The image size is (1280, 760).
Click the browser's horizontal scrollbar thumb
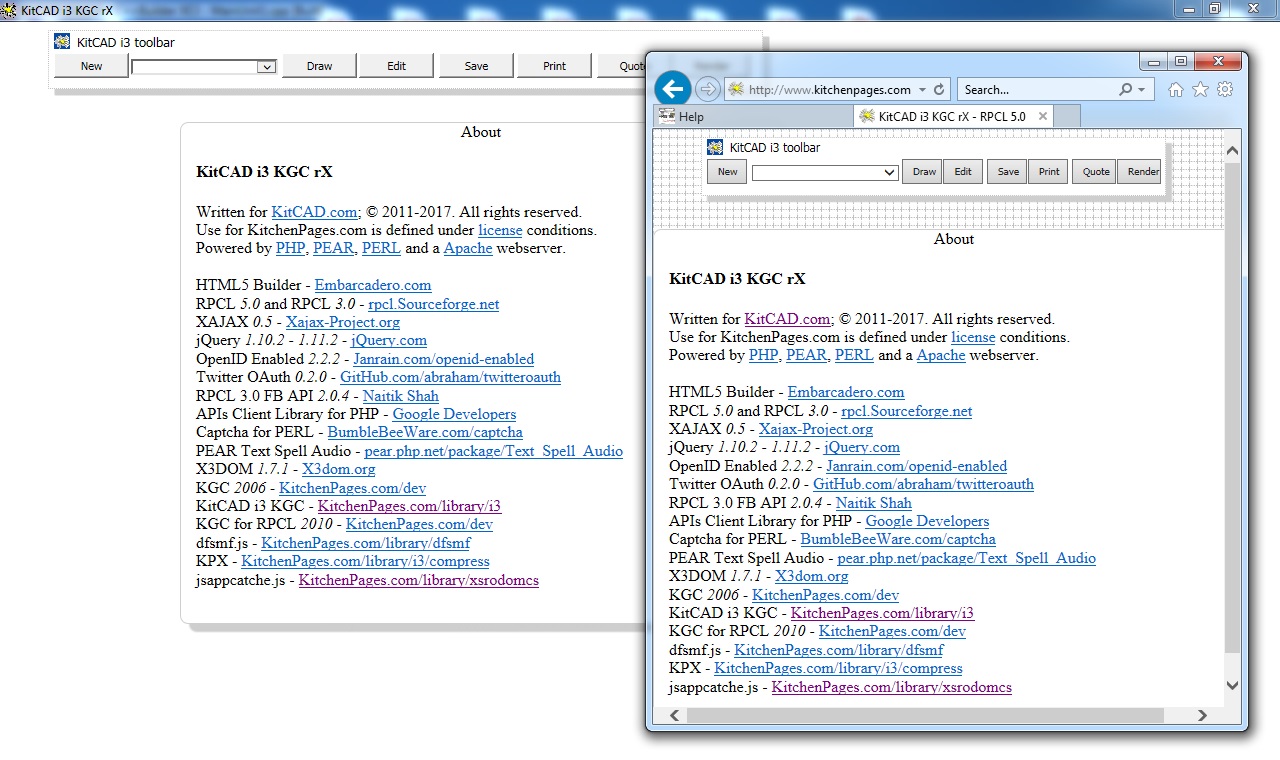(925, 716)
